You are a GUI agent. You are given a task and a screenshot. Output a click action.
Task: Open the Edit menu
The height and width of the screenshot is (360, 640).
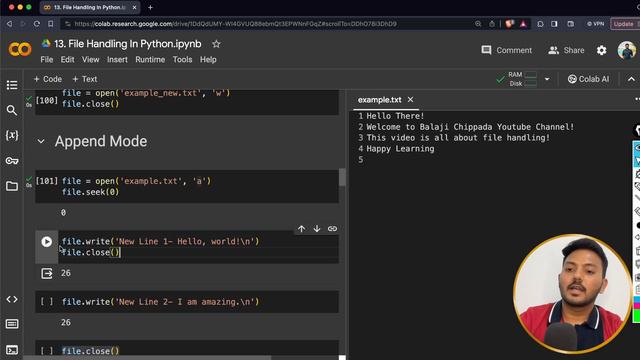(67, 60)
